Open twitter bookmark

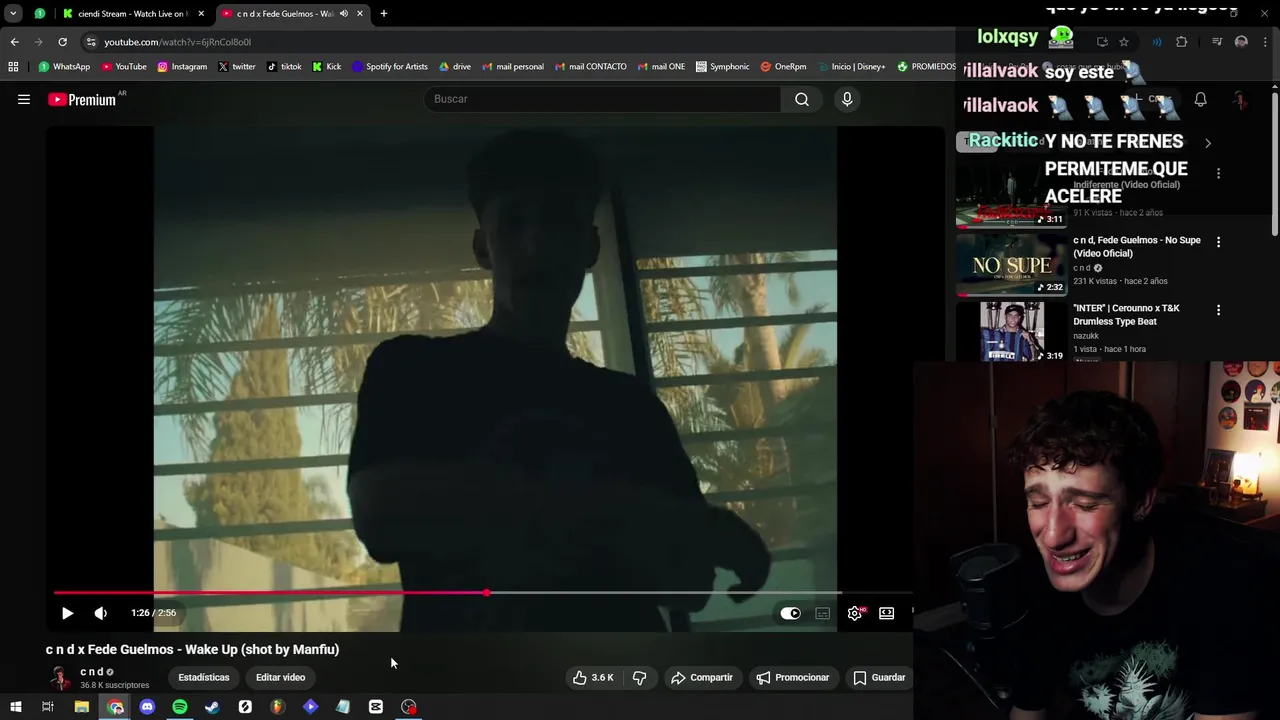coord(236,67)
